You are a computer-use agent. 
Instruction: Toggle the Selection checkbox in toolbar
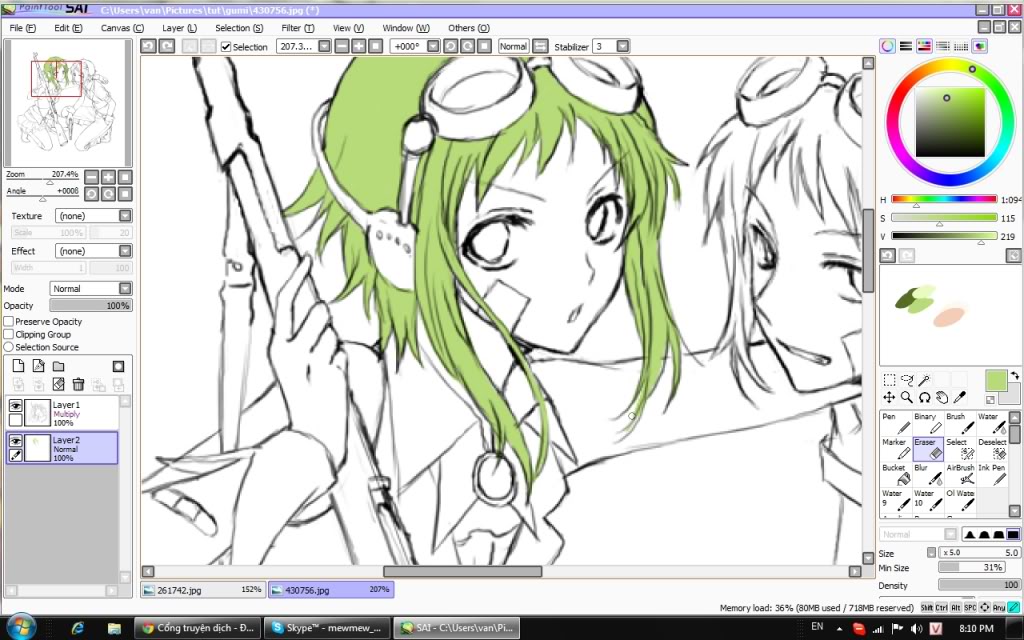[x=226, y=47]
